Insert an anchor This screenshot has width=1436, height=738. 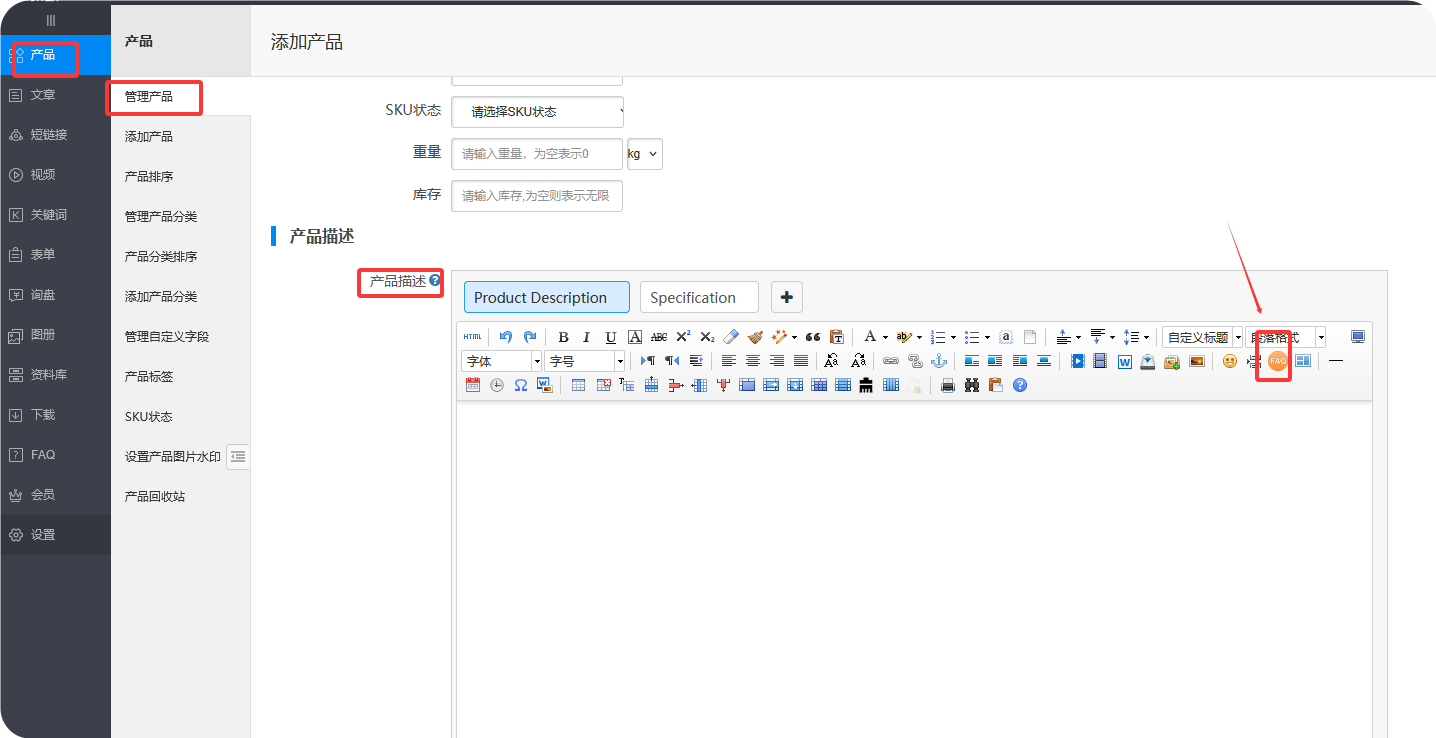pos(939,361)
